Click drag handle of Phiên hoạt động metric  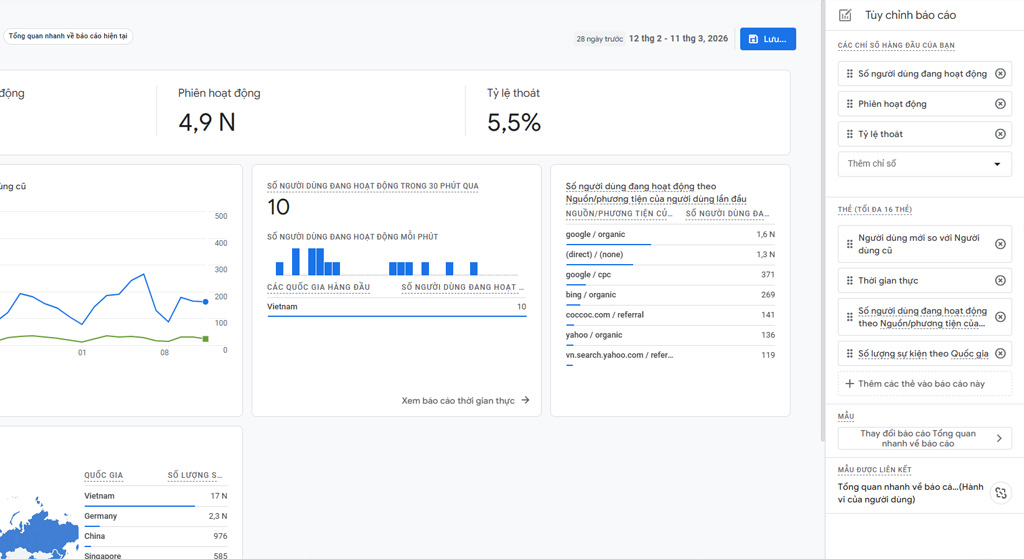point(850,104)
